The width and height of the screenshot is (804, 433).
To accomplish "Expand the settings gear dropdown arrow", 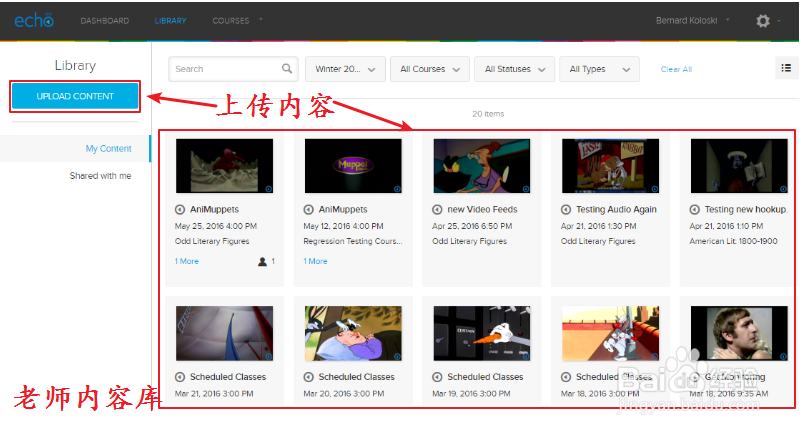I will click(x=779, y=21).
